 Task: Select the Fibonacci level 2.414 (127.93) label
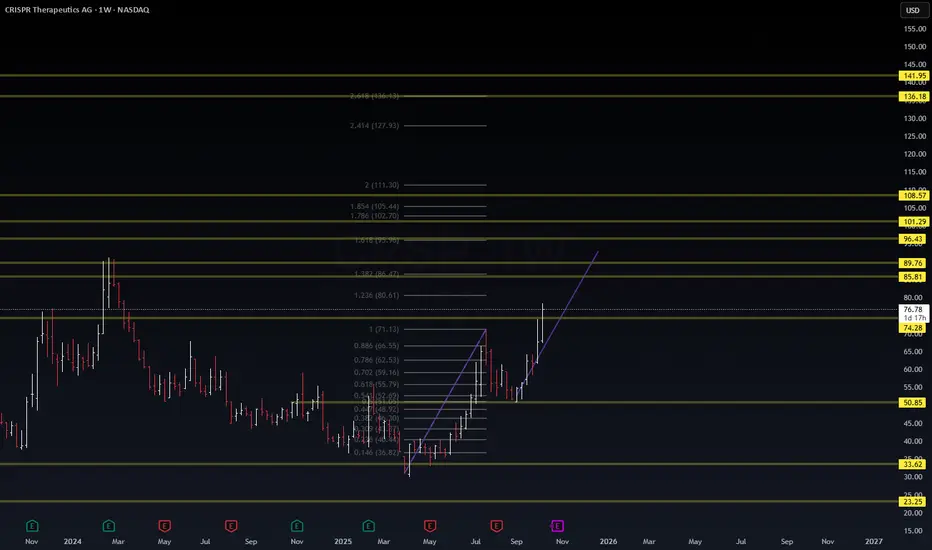coord(374,125)
